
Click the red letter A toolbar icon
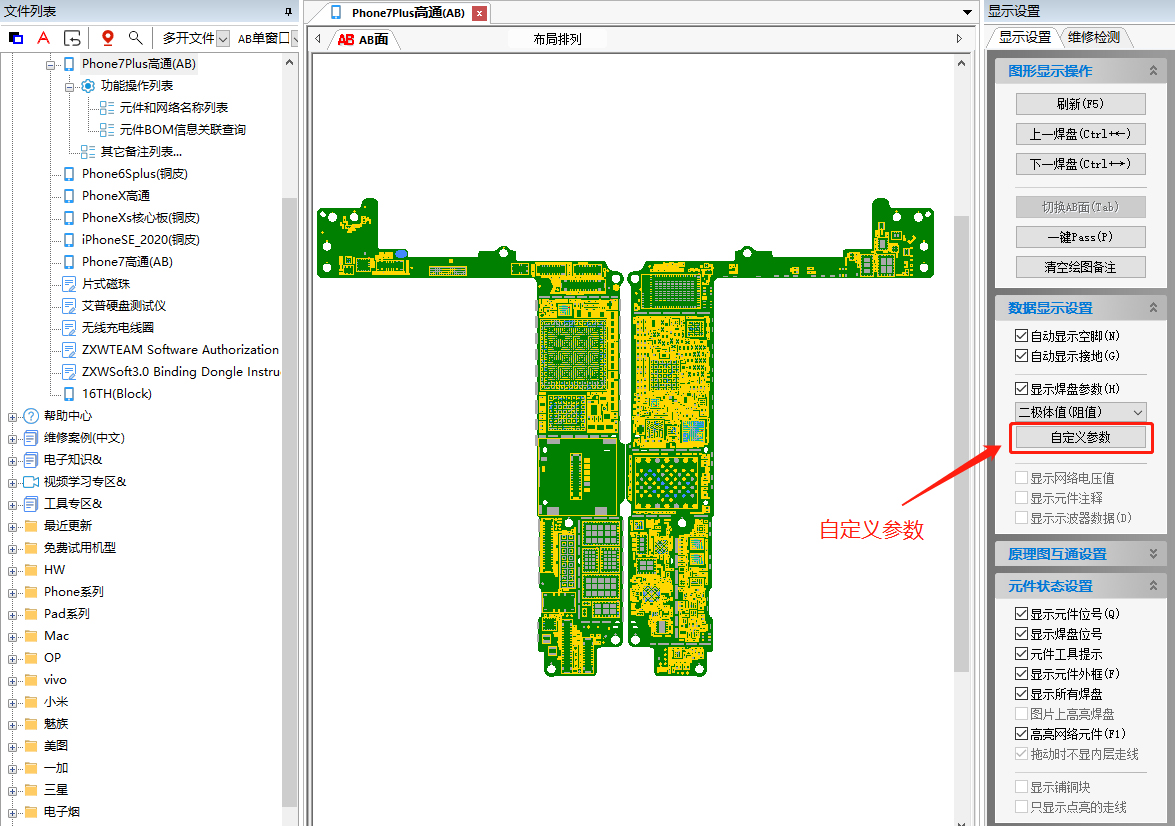43,38
